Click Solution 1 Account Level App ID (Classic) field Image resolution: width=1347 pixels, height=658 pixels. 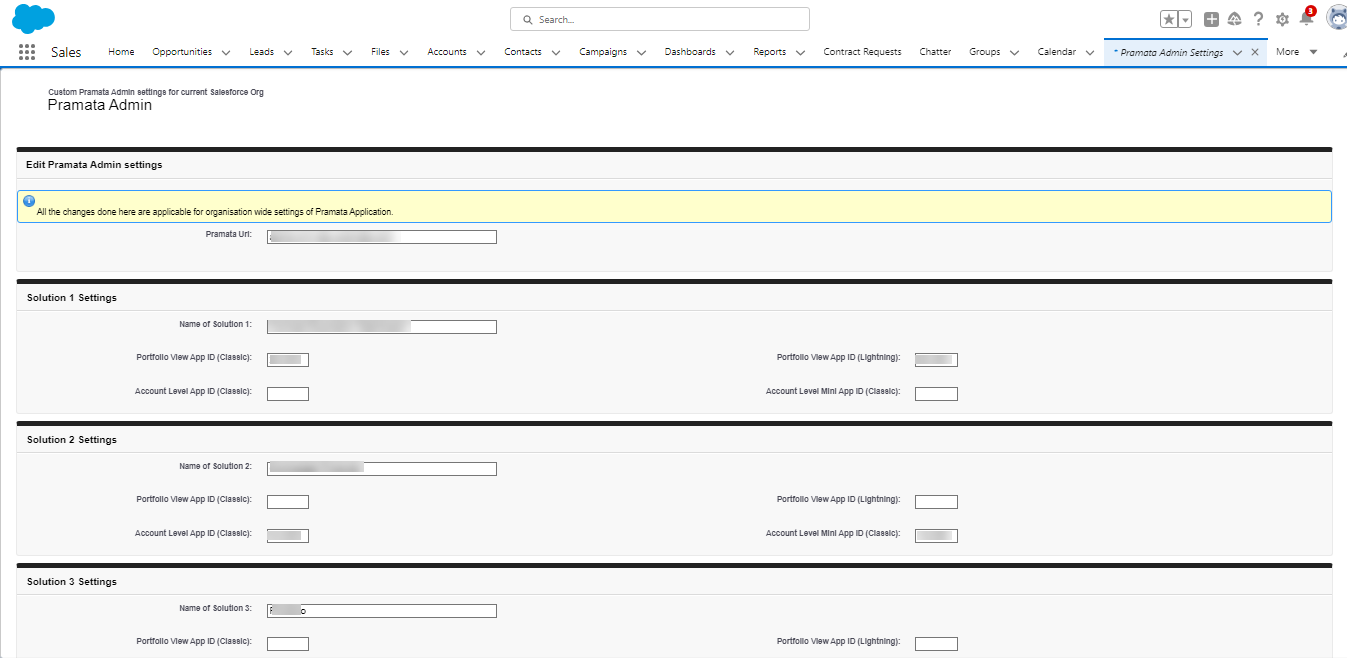click(288, 394)
